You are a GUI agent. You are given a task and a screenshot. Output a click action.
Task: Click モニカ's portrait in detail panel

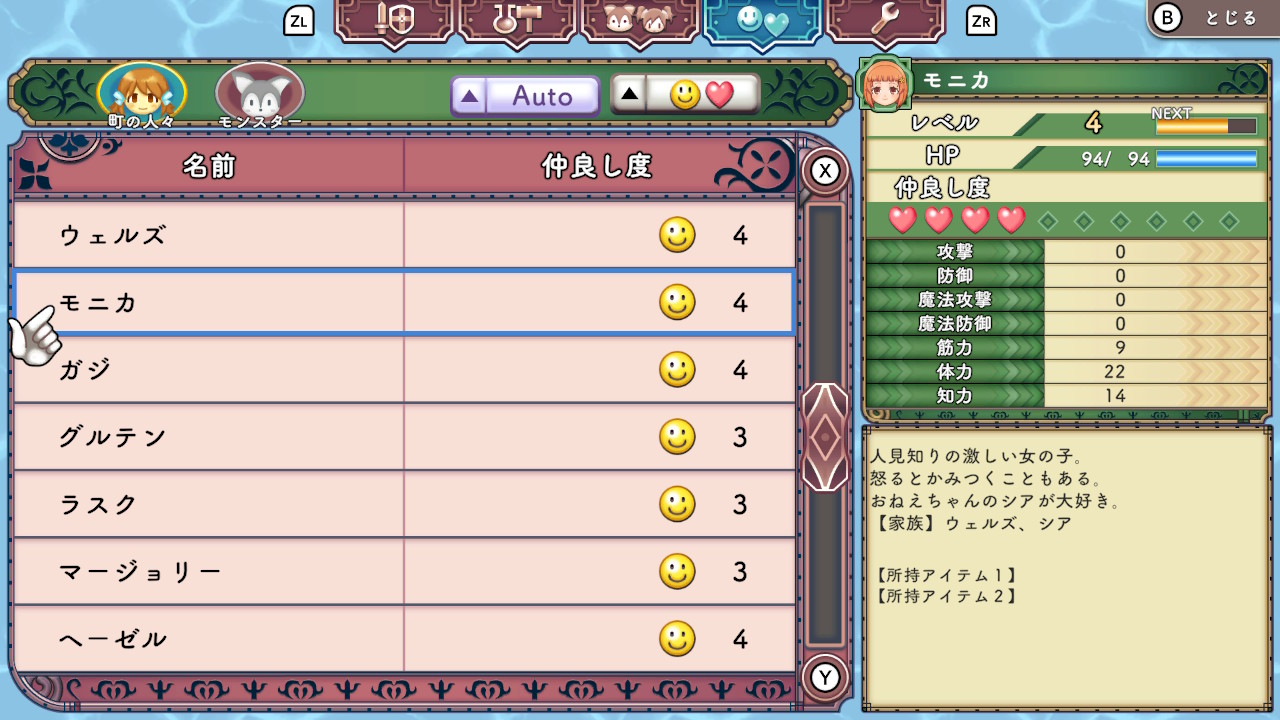click(x=885, y=84)
